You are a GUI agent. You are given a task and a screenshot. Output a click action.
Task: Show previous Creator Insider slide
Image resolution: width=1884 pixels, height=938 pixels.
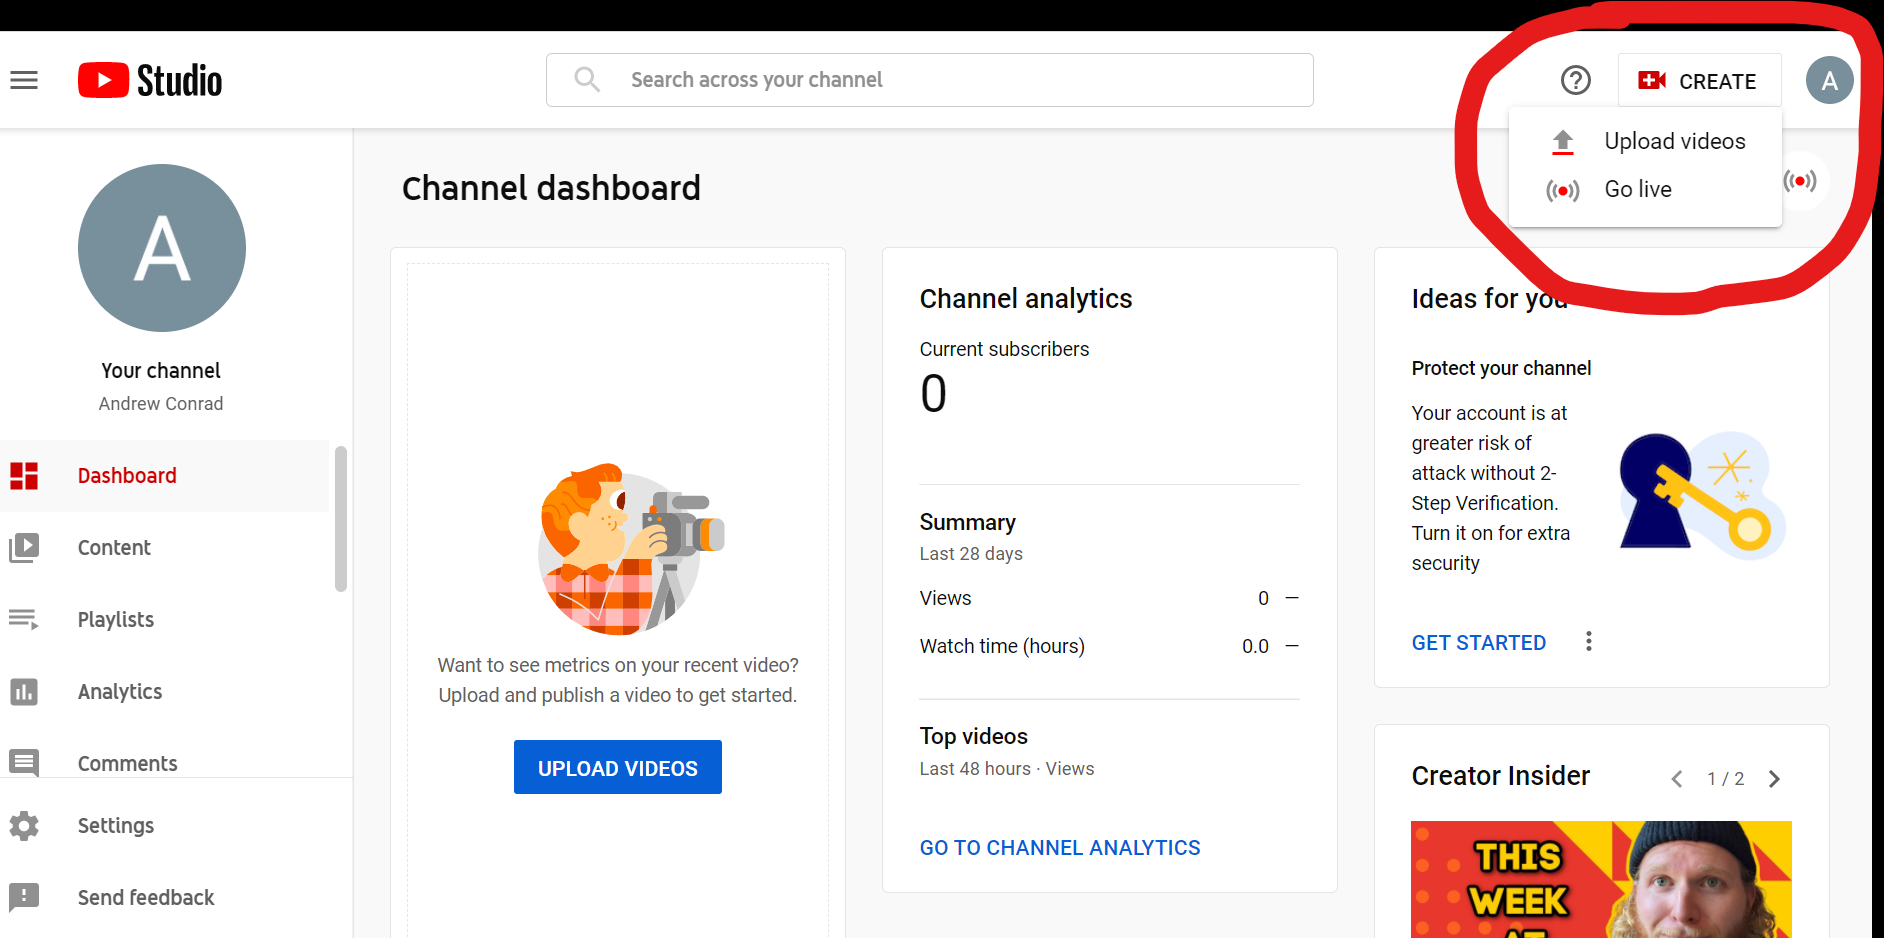click(x=1677, y=779)
